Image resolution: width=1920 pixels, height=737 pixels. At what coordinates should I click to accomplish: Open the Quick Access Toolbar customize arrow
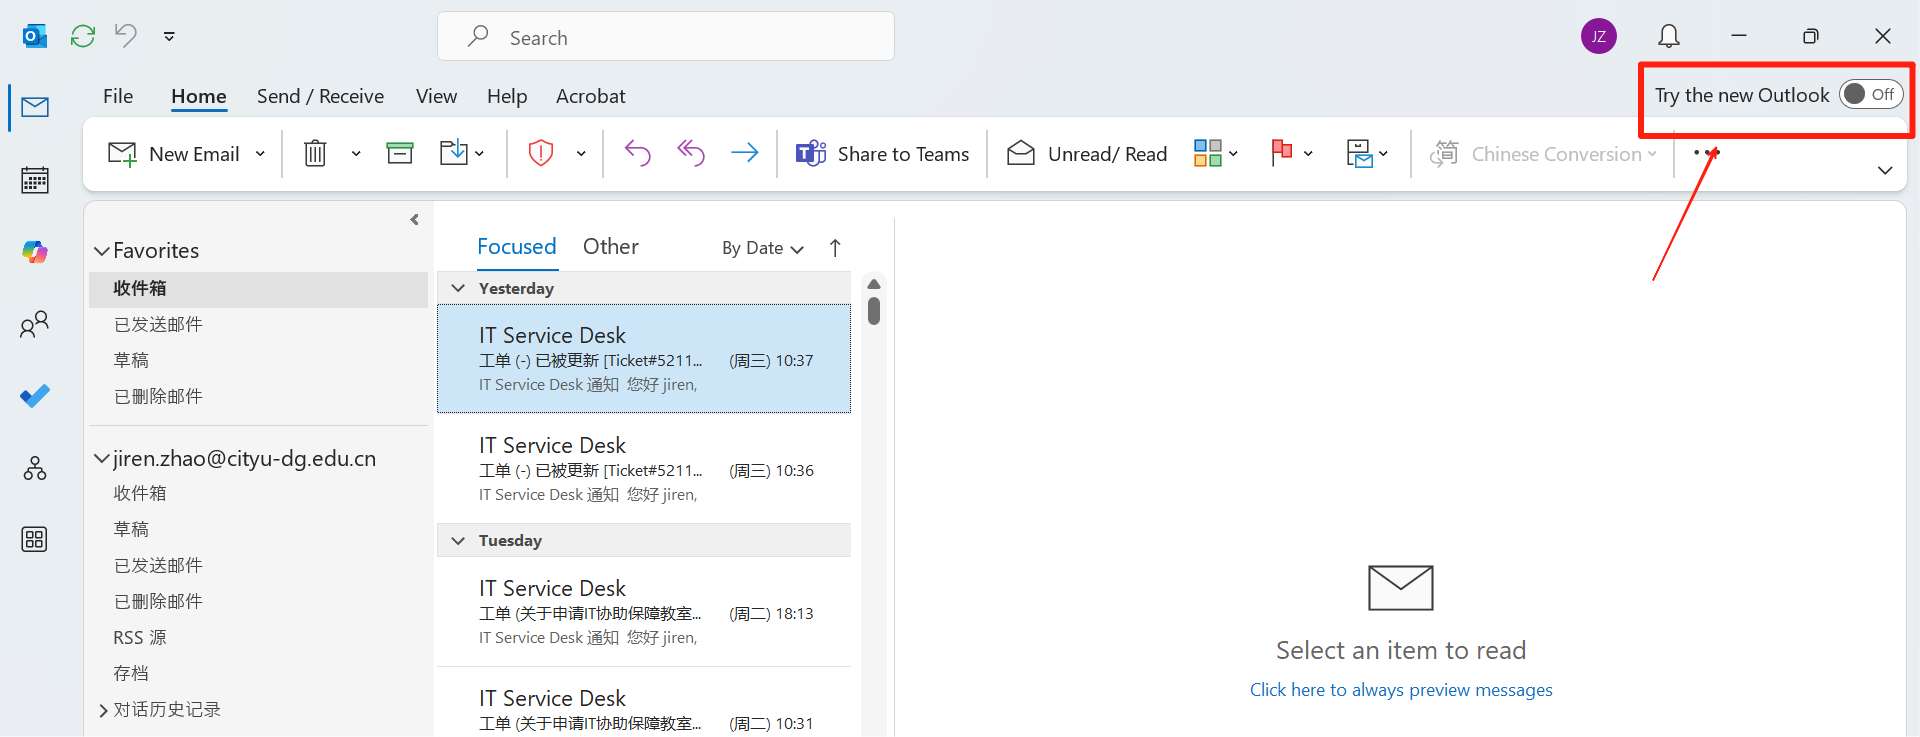(169, 36)
